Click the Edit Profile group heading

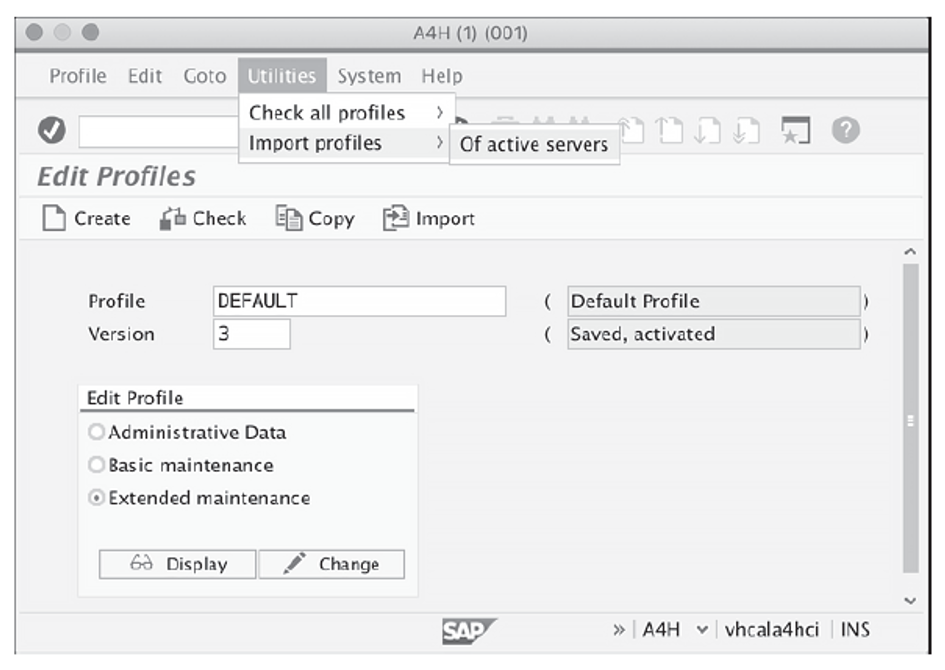click(135, 398)
